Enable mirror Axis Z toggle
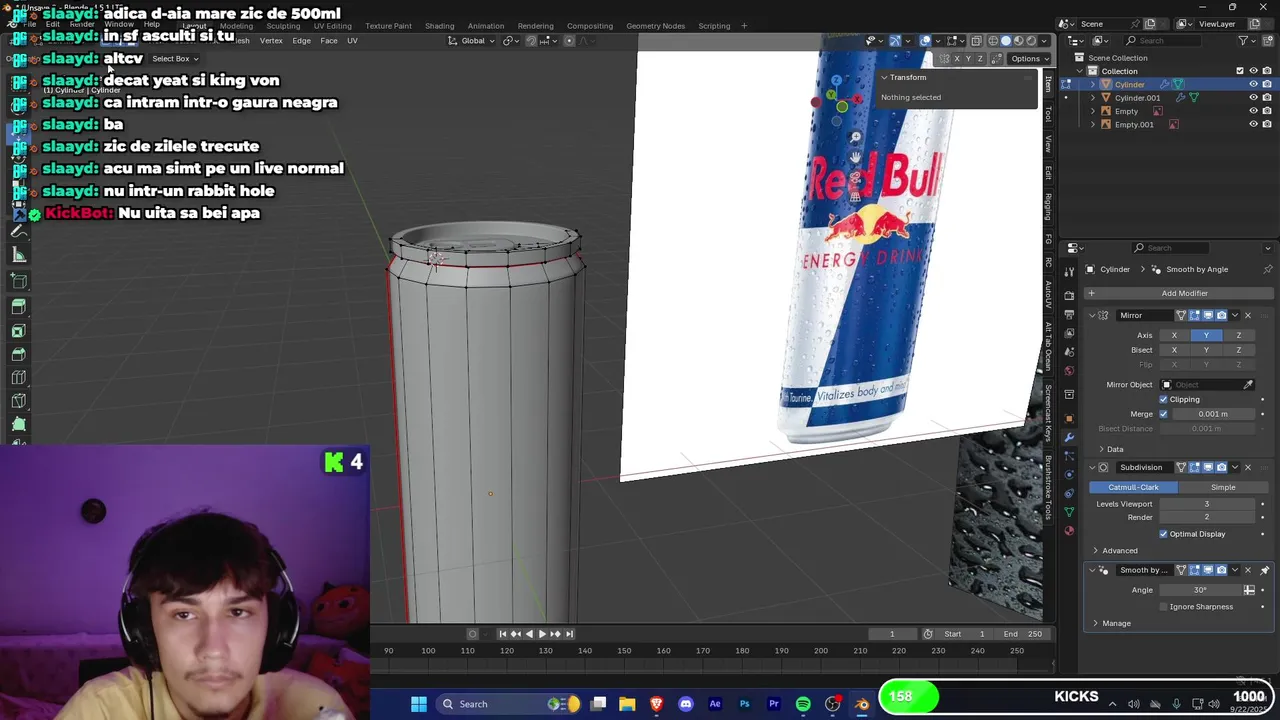The height and width of the screenshot is (720, 1280). [x=1238, y=335]
